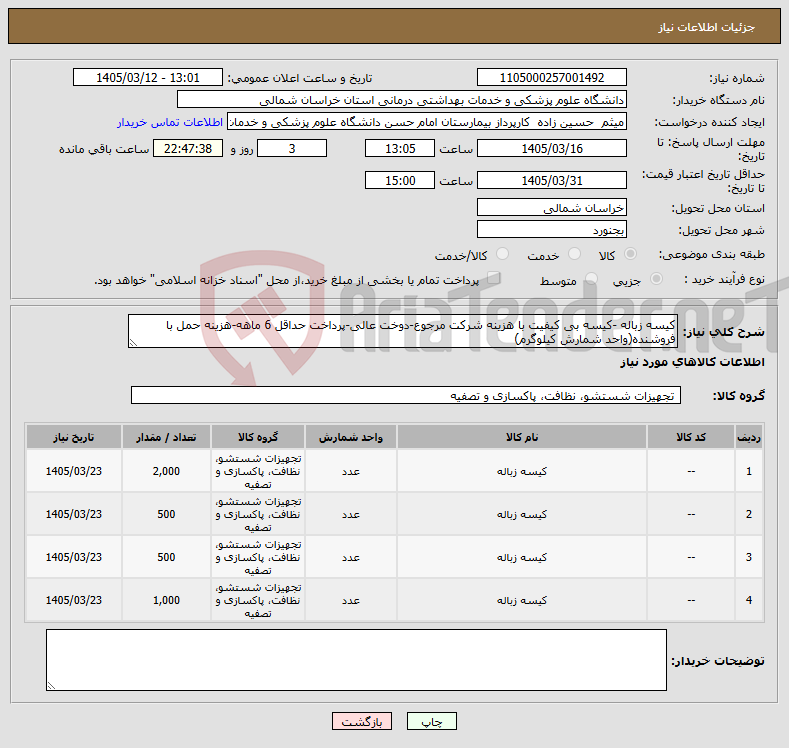The width and height of the screenshot is (789, 748).
Task: Click the buyer notes resize handle
Action: [51, 686]
